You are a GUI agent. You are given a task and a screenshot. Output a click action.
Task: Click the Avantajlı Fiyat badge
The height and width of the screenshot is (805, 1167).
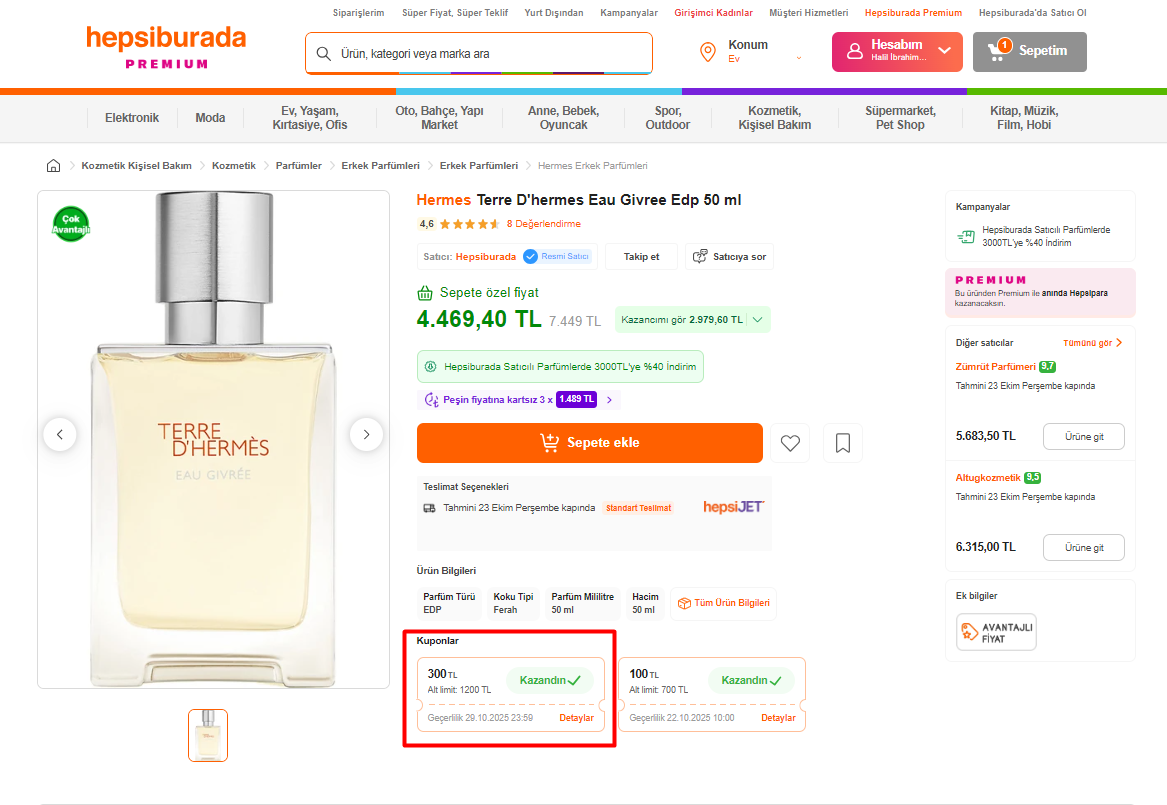(x=996, y=631)
